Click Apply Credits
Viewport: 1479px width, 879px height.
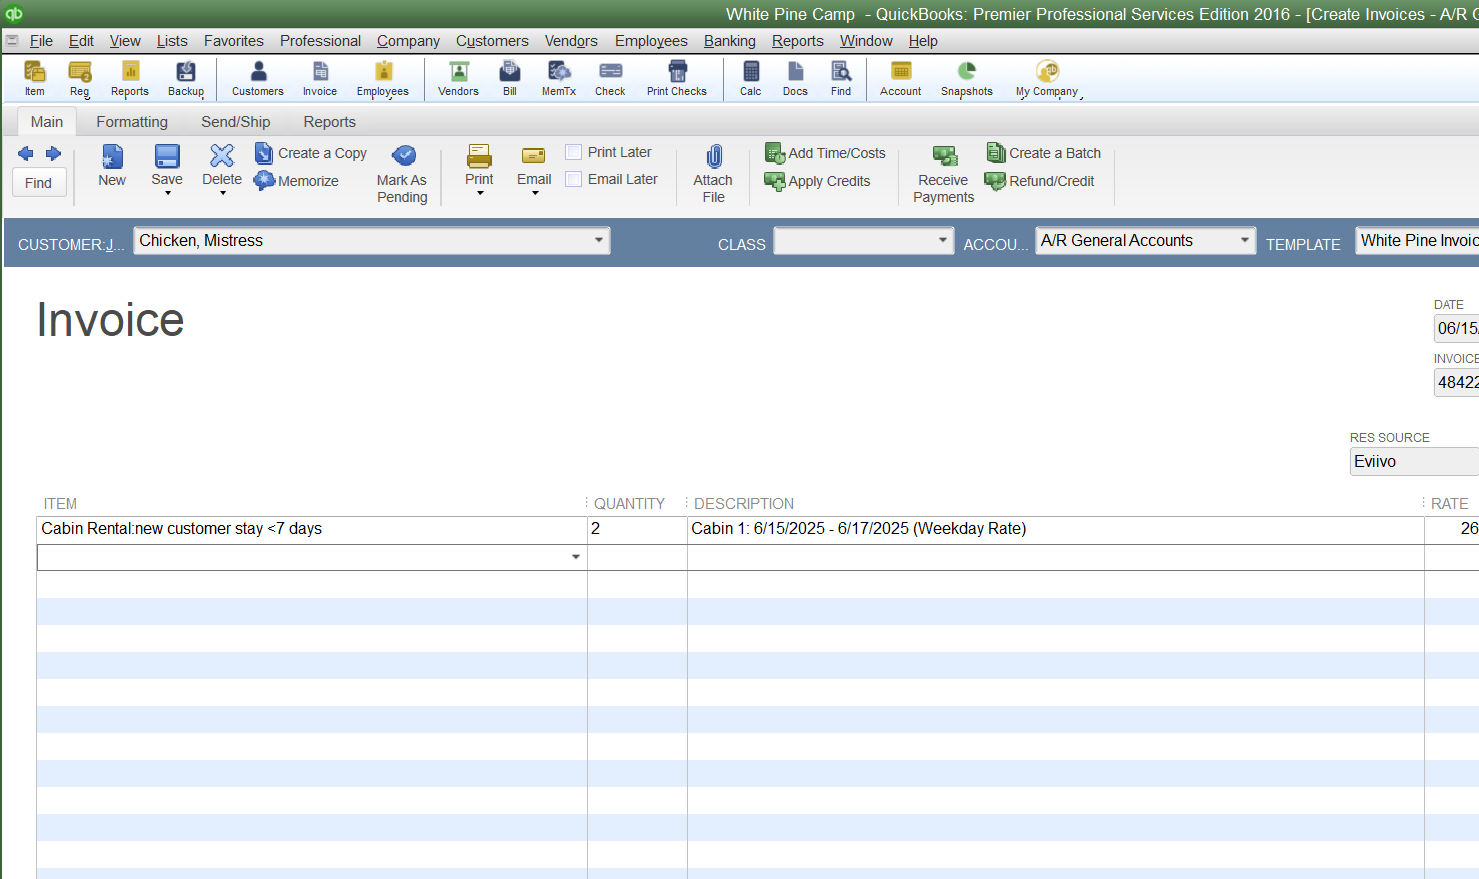click(817, 181)
